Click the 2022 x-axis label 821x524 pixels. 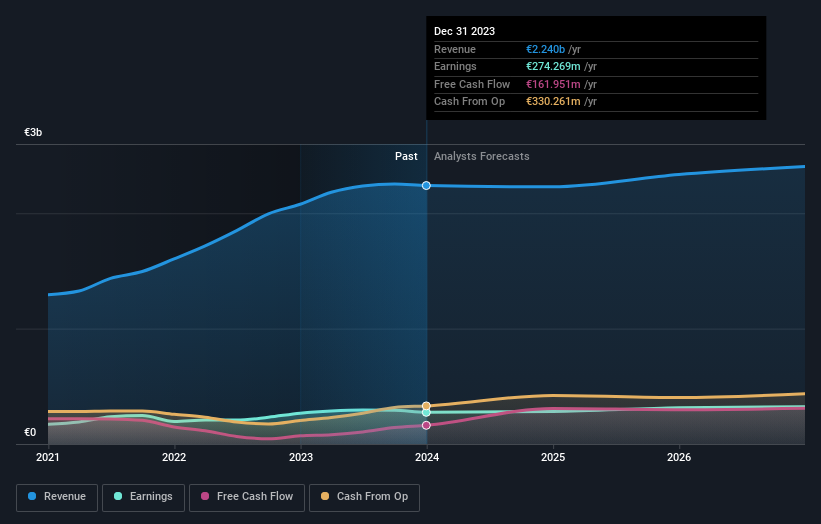(x=174, y=457)
